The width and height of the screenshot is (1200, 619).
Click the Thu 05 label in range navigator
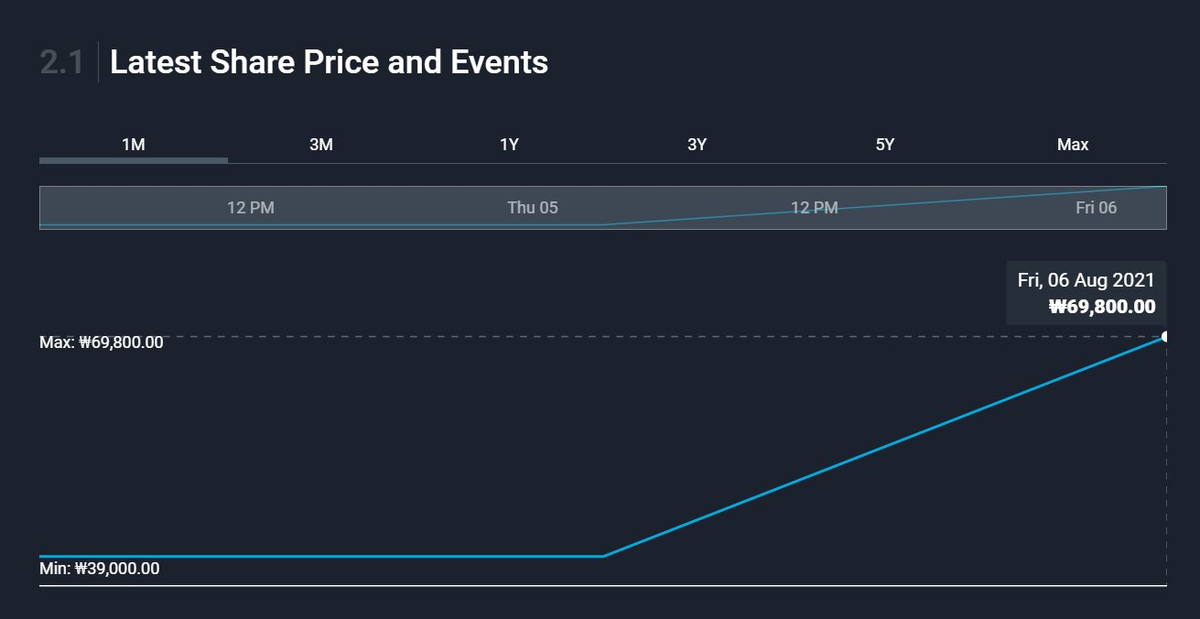click(532, 208)
